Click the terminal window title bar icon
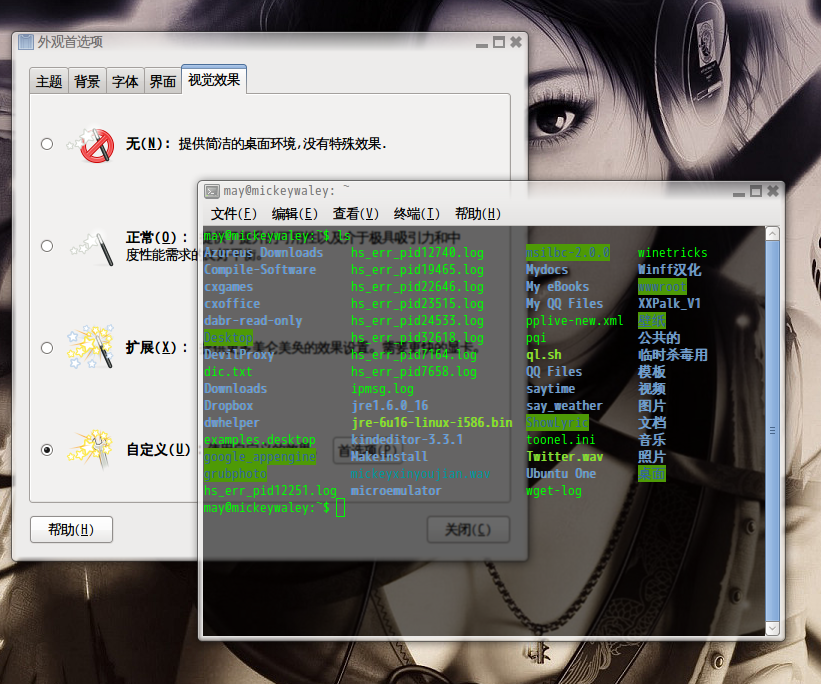The height and width of the screenshot is (684, 821). pyautogui.click(x=212, y=191)
